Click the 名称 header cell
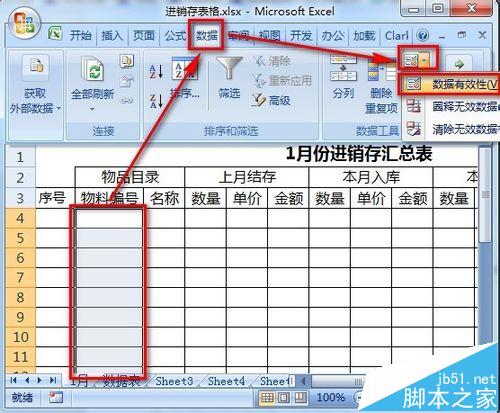The width and height of the screenshot is (500, 413). (164, 198)
